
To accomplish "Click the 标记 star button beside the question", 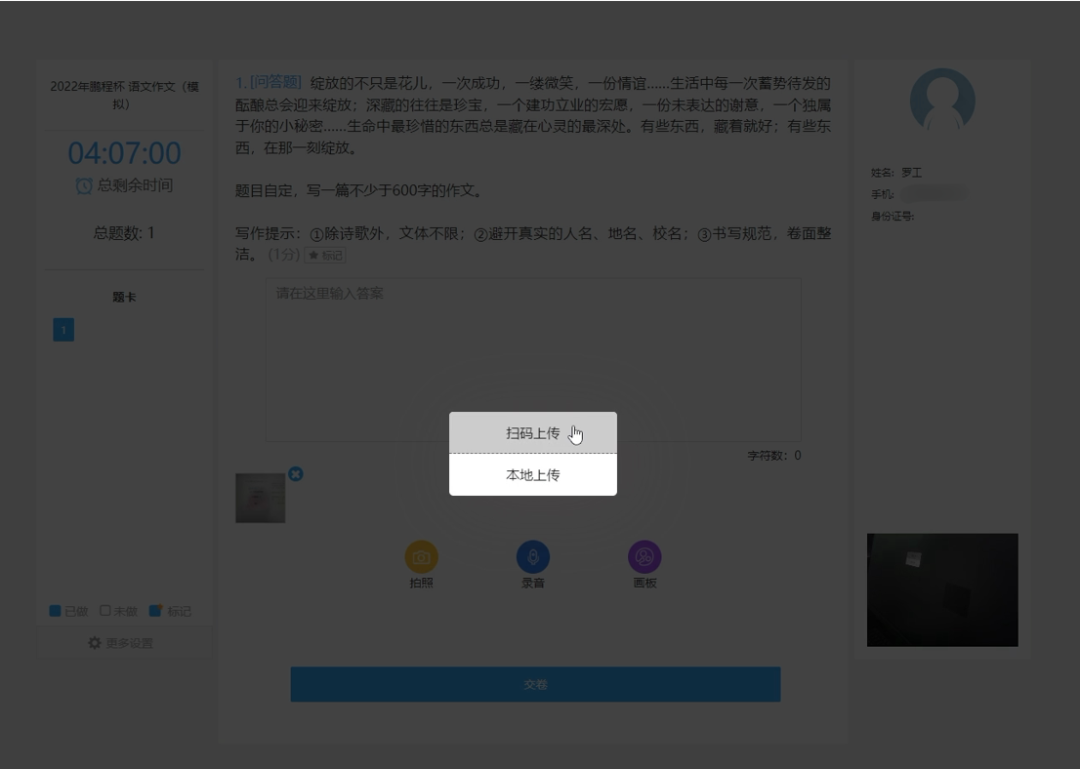I will coord(325,255).
